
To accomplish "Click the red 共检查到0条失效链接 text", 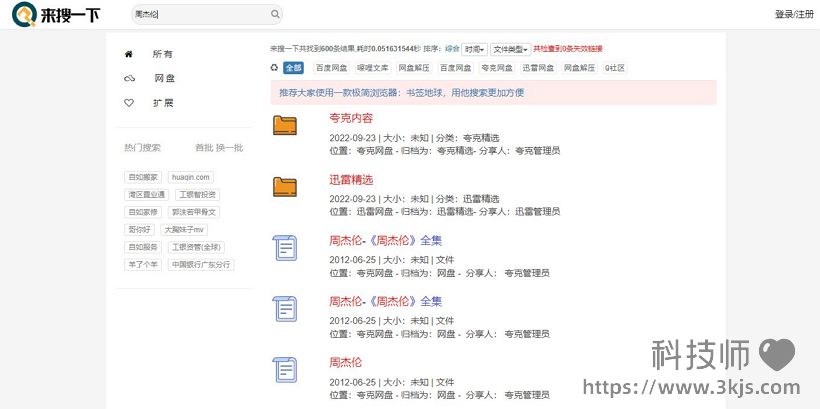I will [x=568, y=49].
